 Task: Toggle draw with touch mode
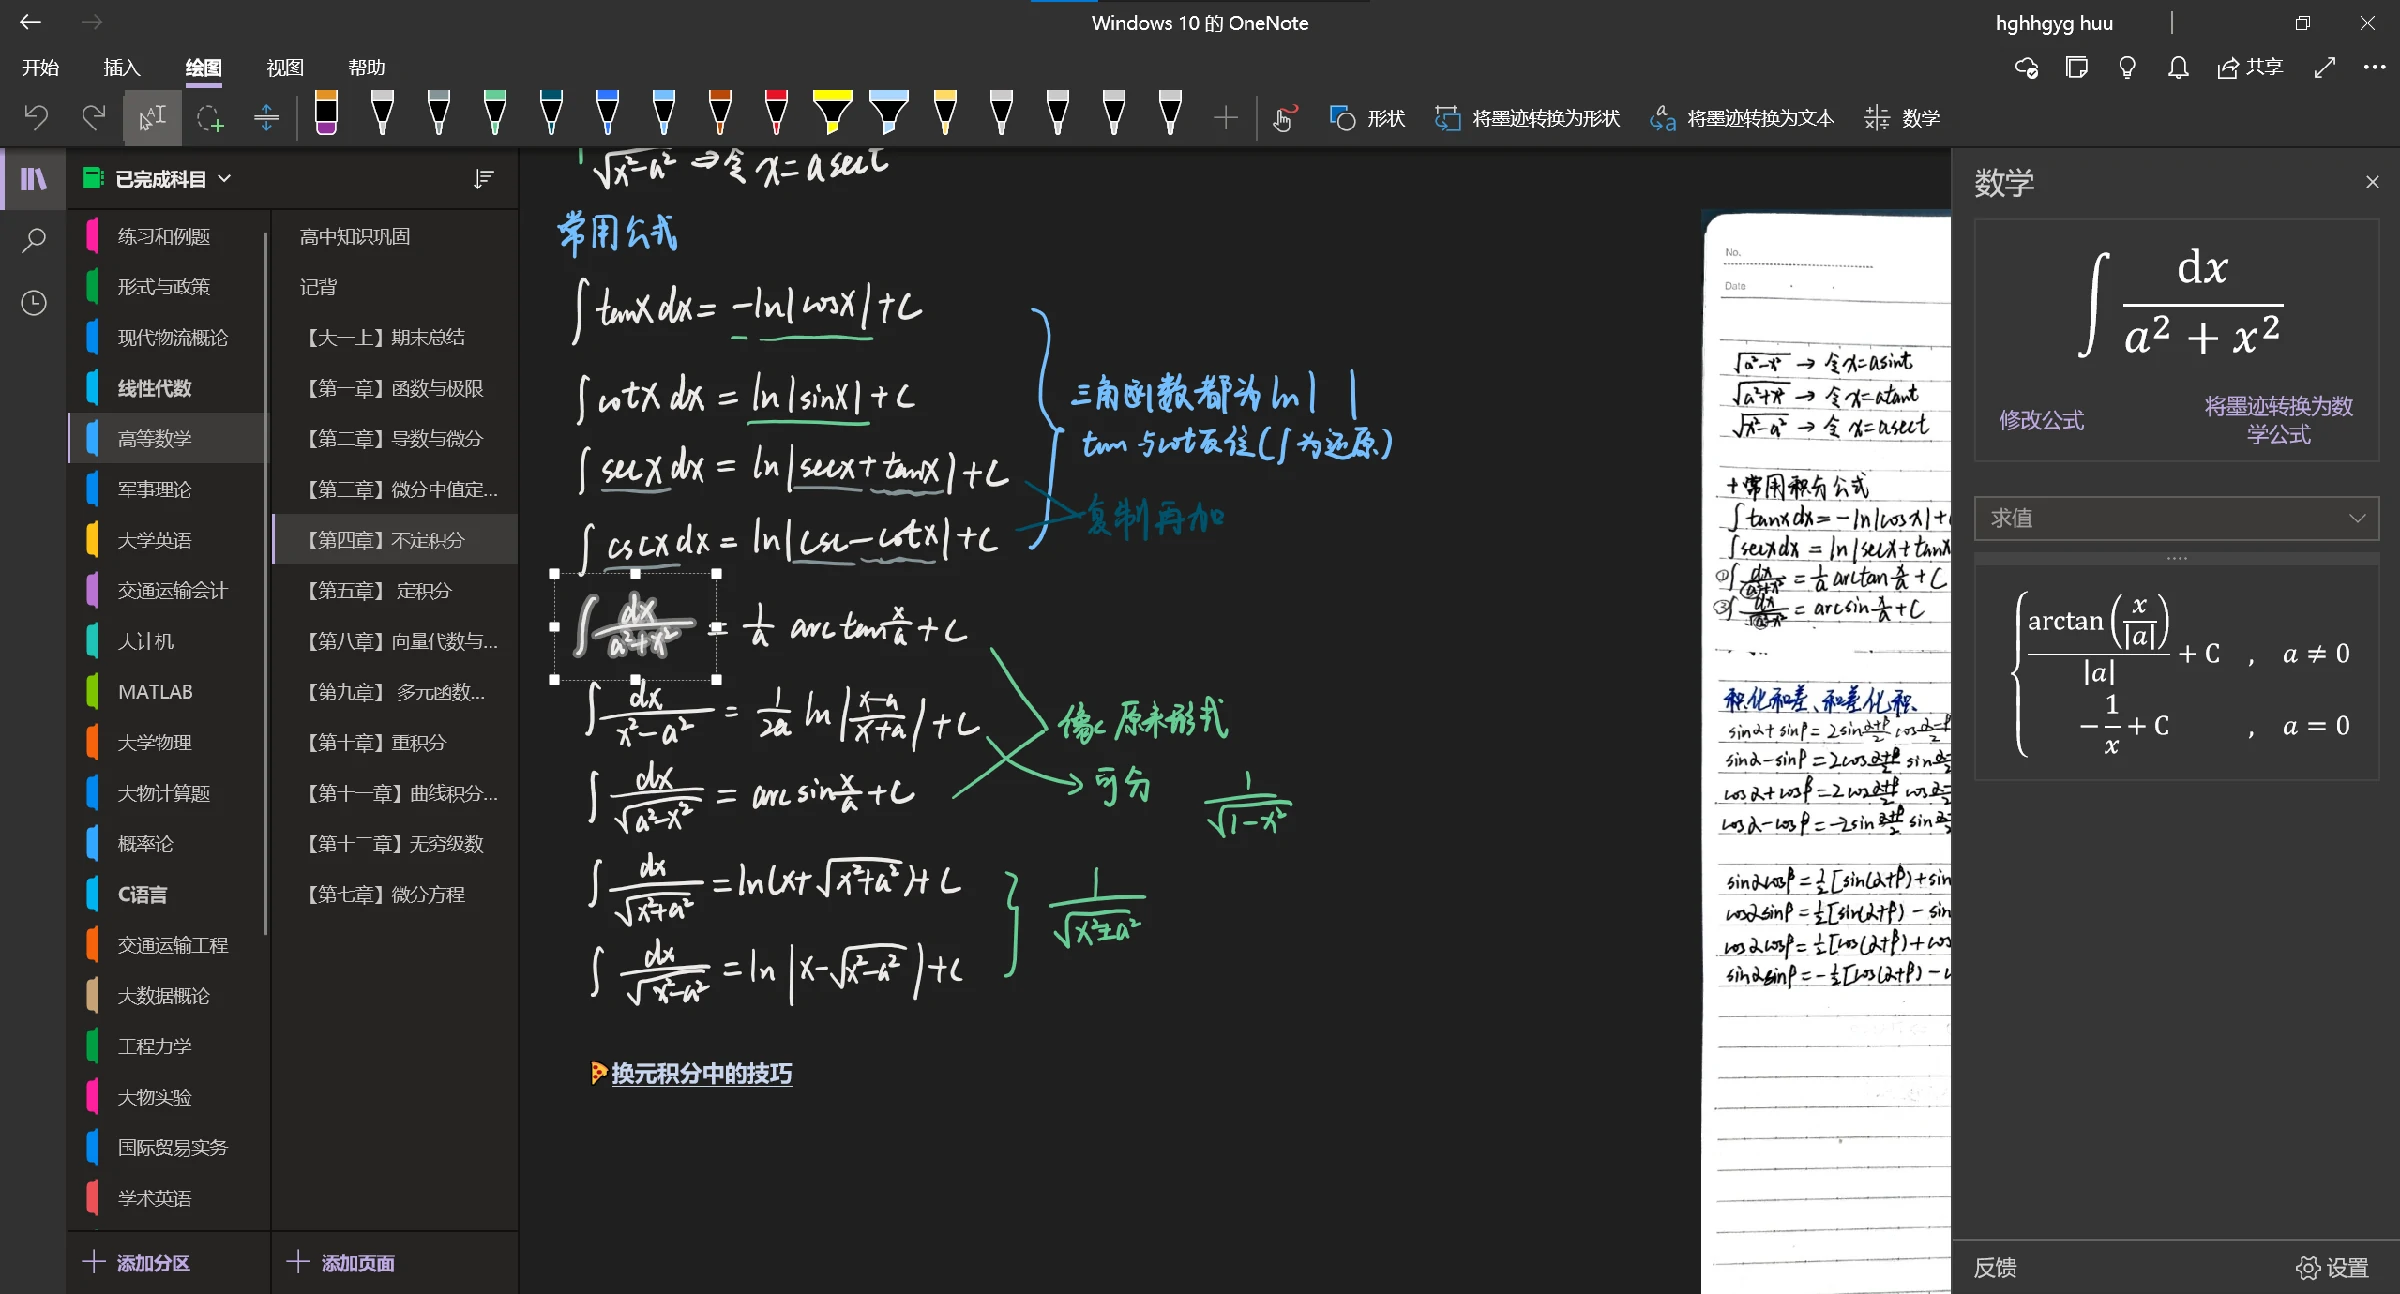pyautogui.click(x=1285, y=118)
